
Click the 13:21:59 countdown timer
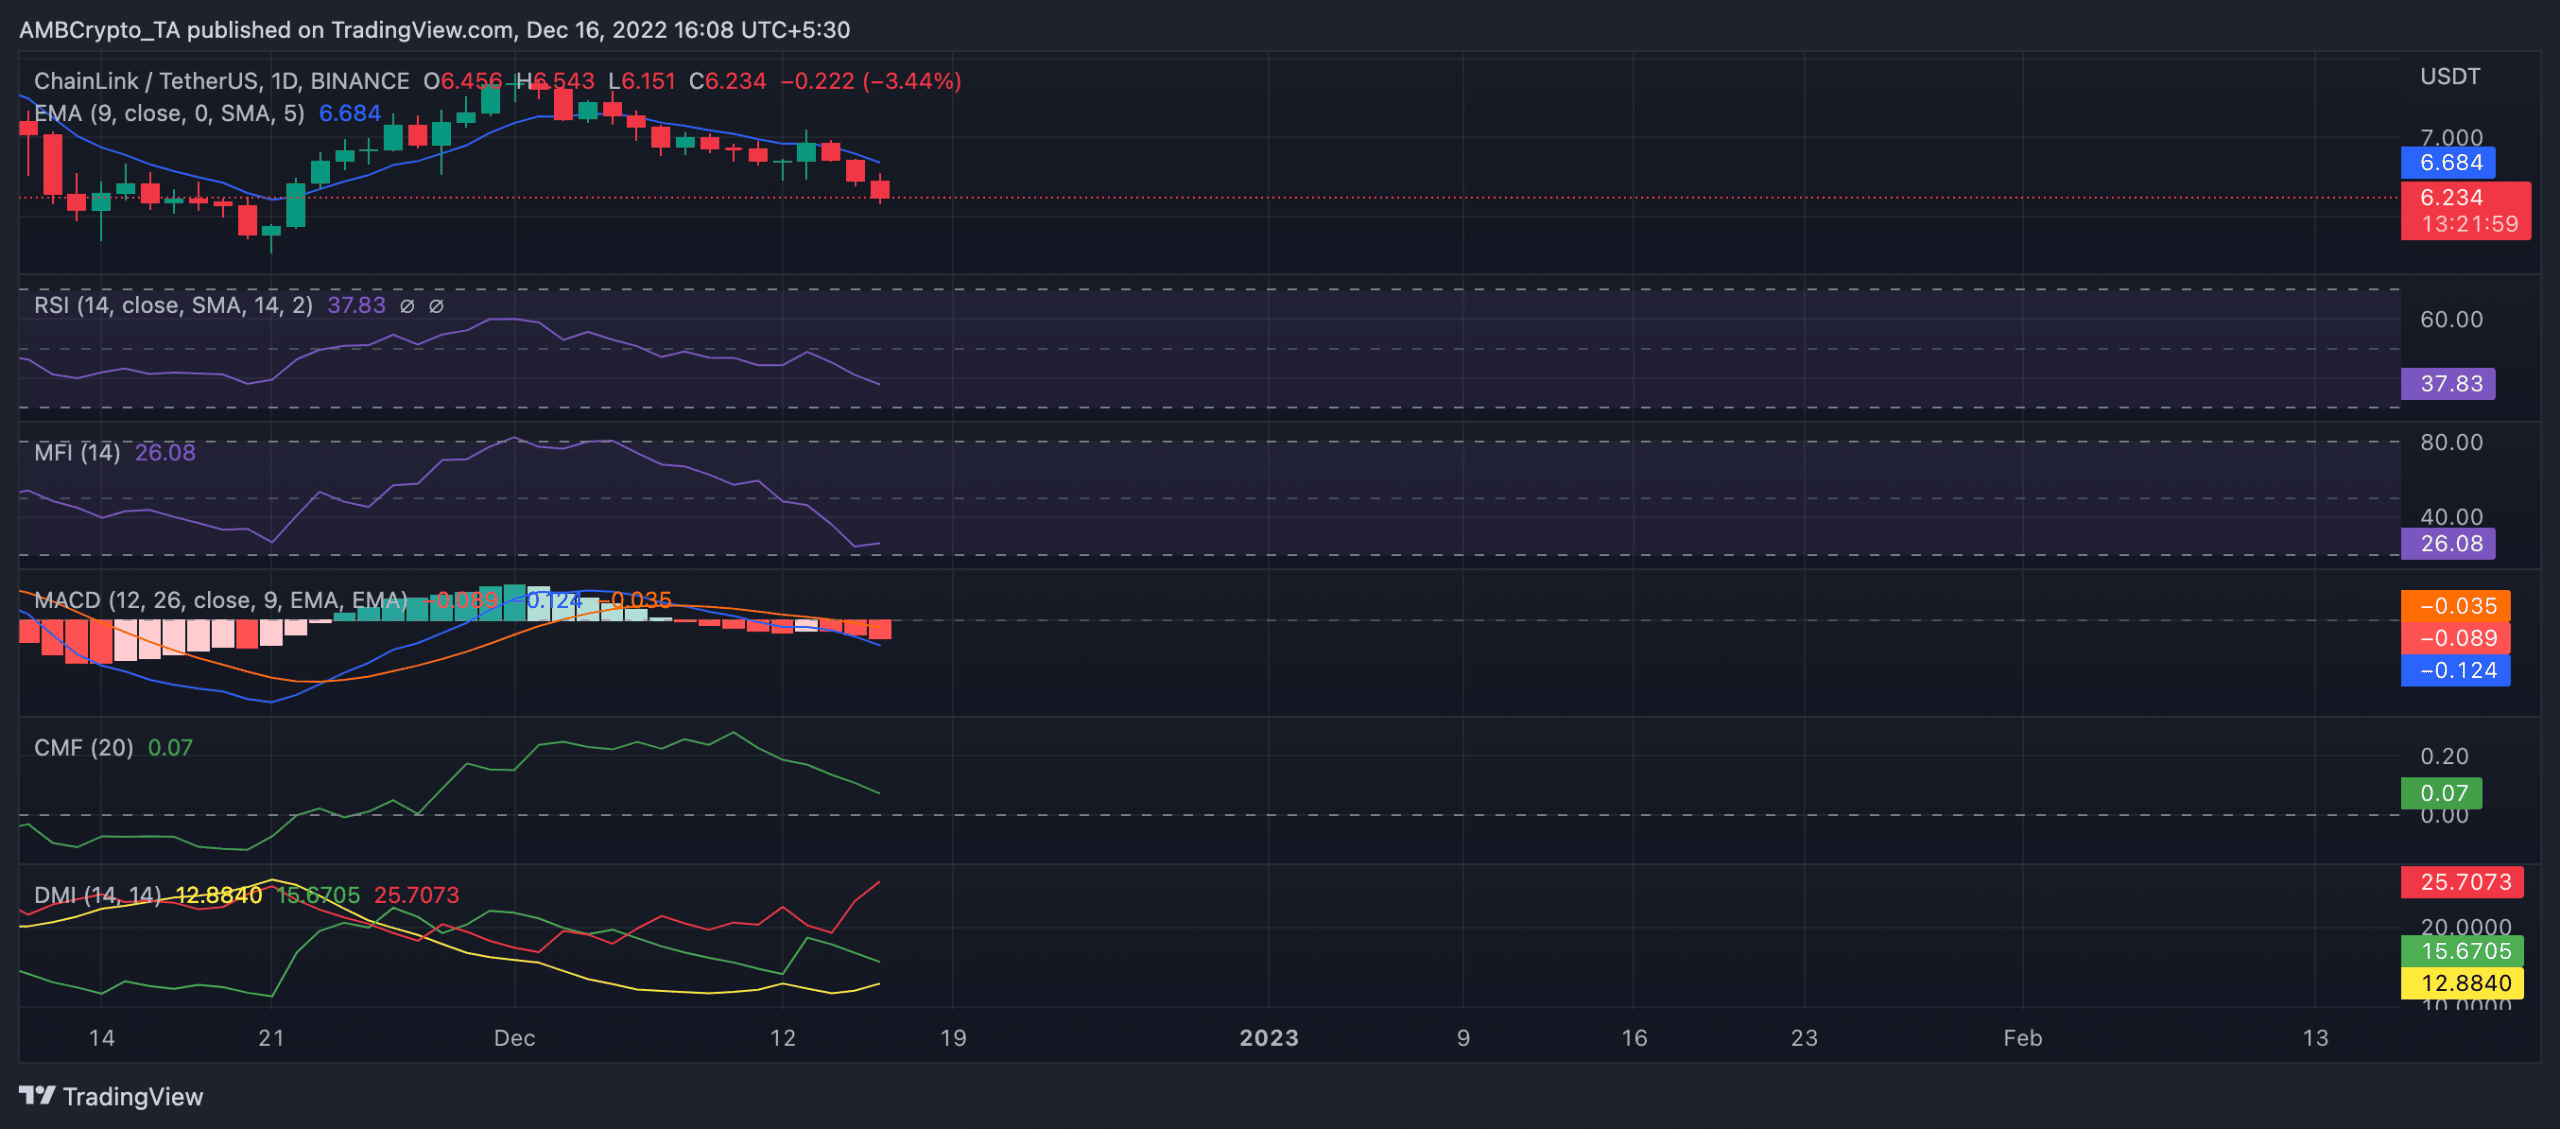(x=2469, y=224)
